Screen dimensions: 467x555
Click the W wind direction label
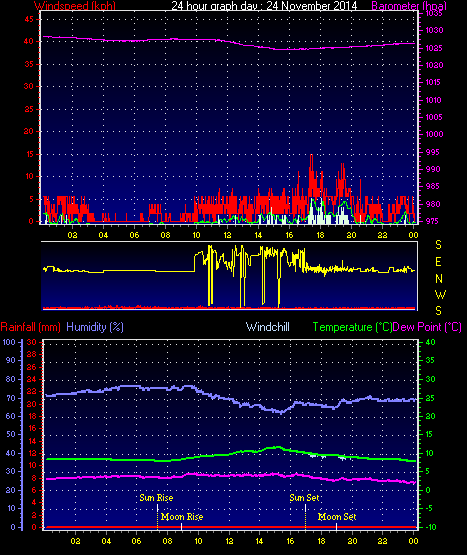click(440, 294)
